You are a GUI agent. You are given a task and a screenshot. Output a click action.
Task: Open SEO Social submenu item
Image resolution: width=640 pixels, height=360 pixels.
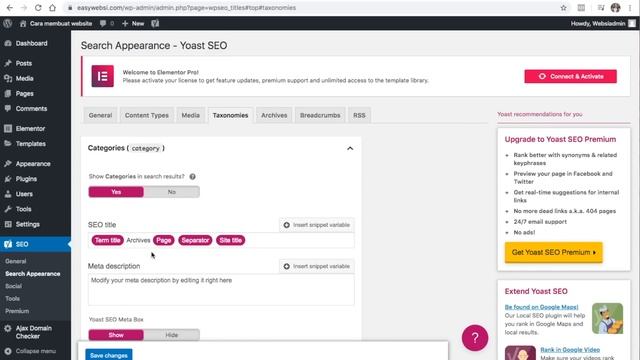point(13,286)
